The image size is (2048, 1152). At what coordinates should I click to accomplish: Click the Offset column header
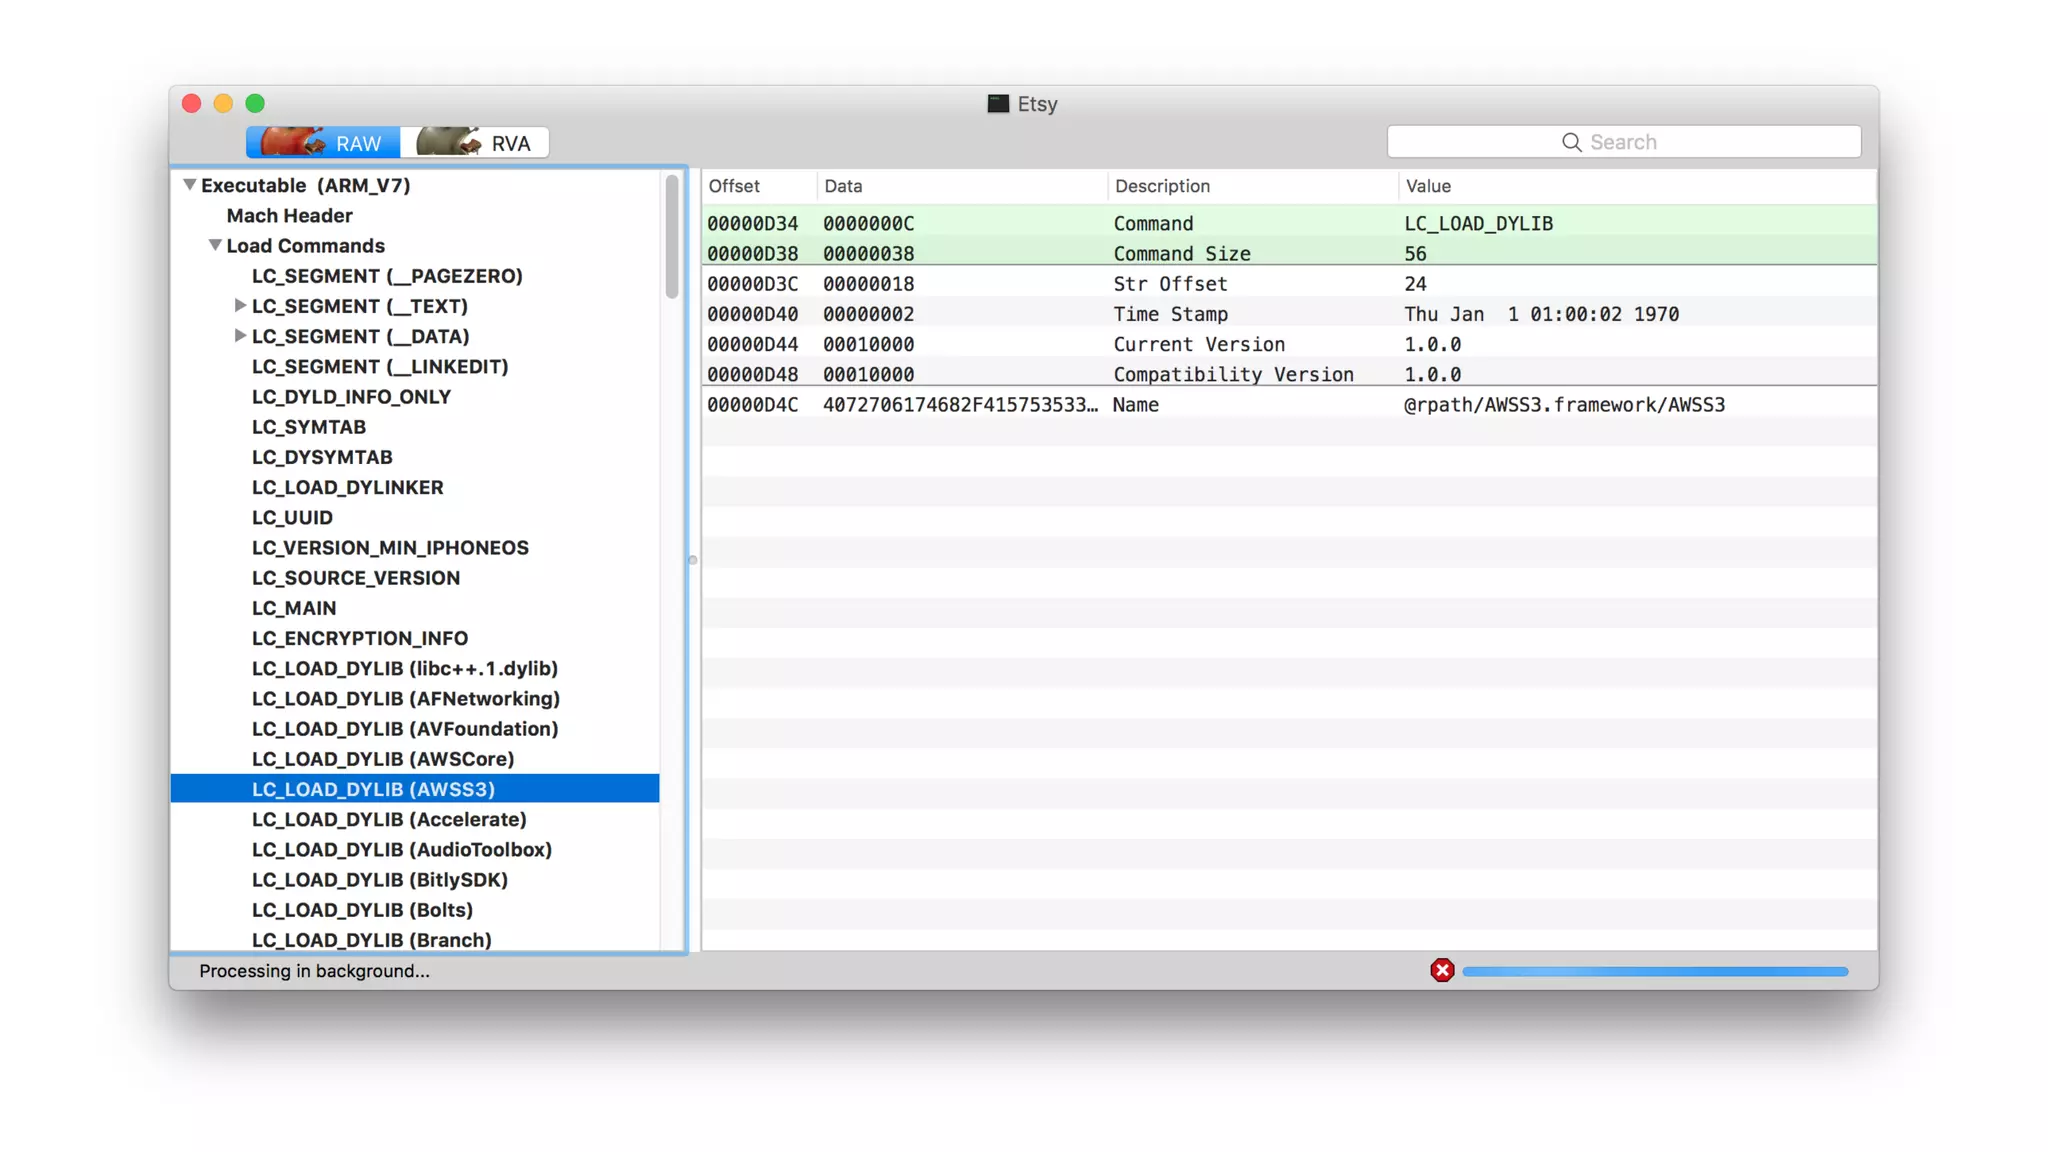pos(734,186)
